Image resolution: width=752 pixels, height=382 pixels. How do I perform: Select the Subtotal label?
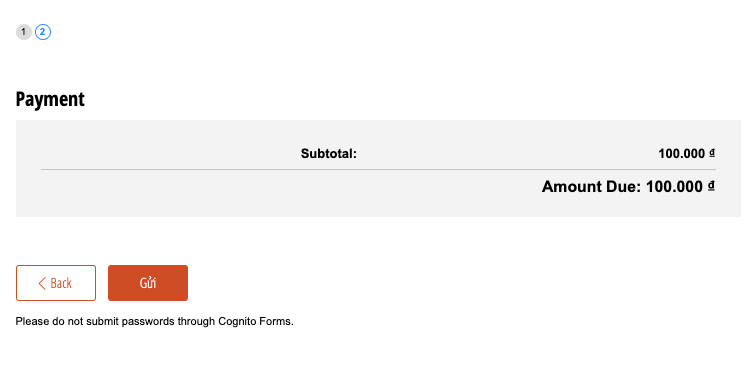329,153
